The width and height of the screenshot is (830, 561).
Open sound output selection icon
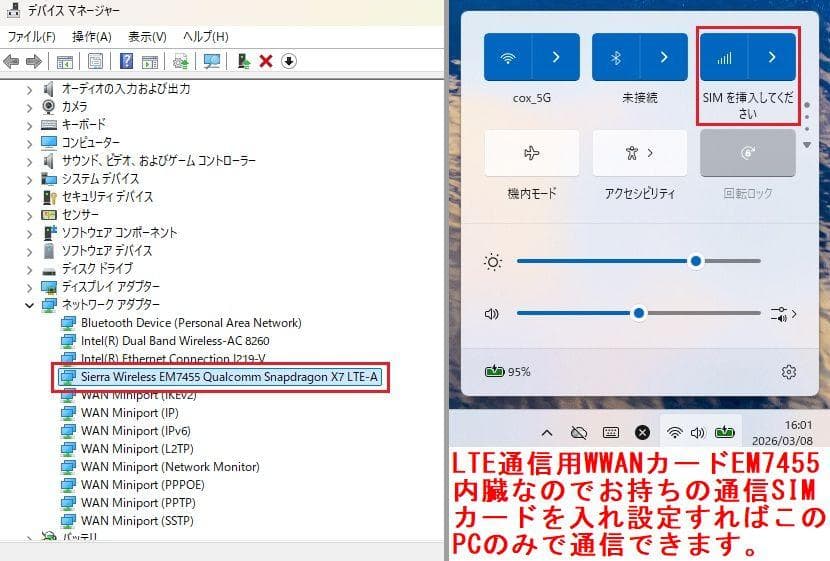[783, 314]
